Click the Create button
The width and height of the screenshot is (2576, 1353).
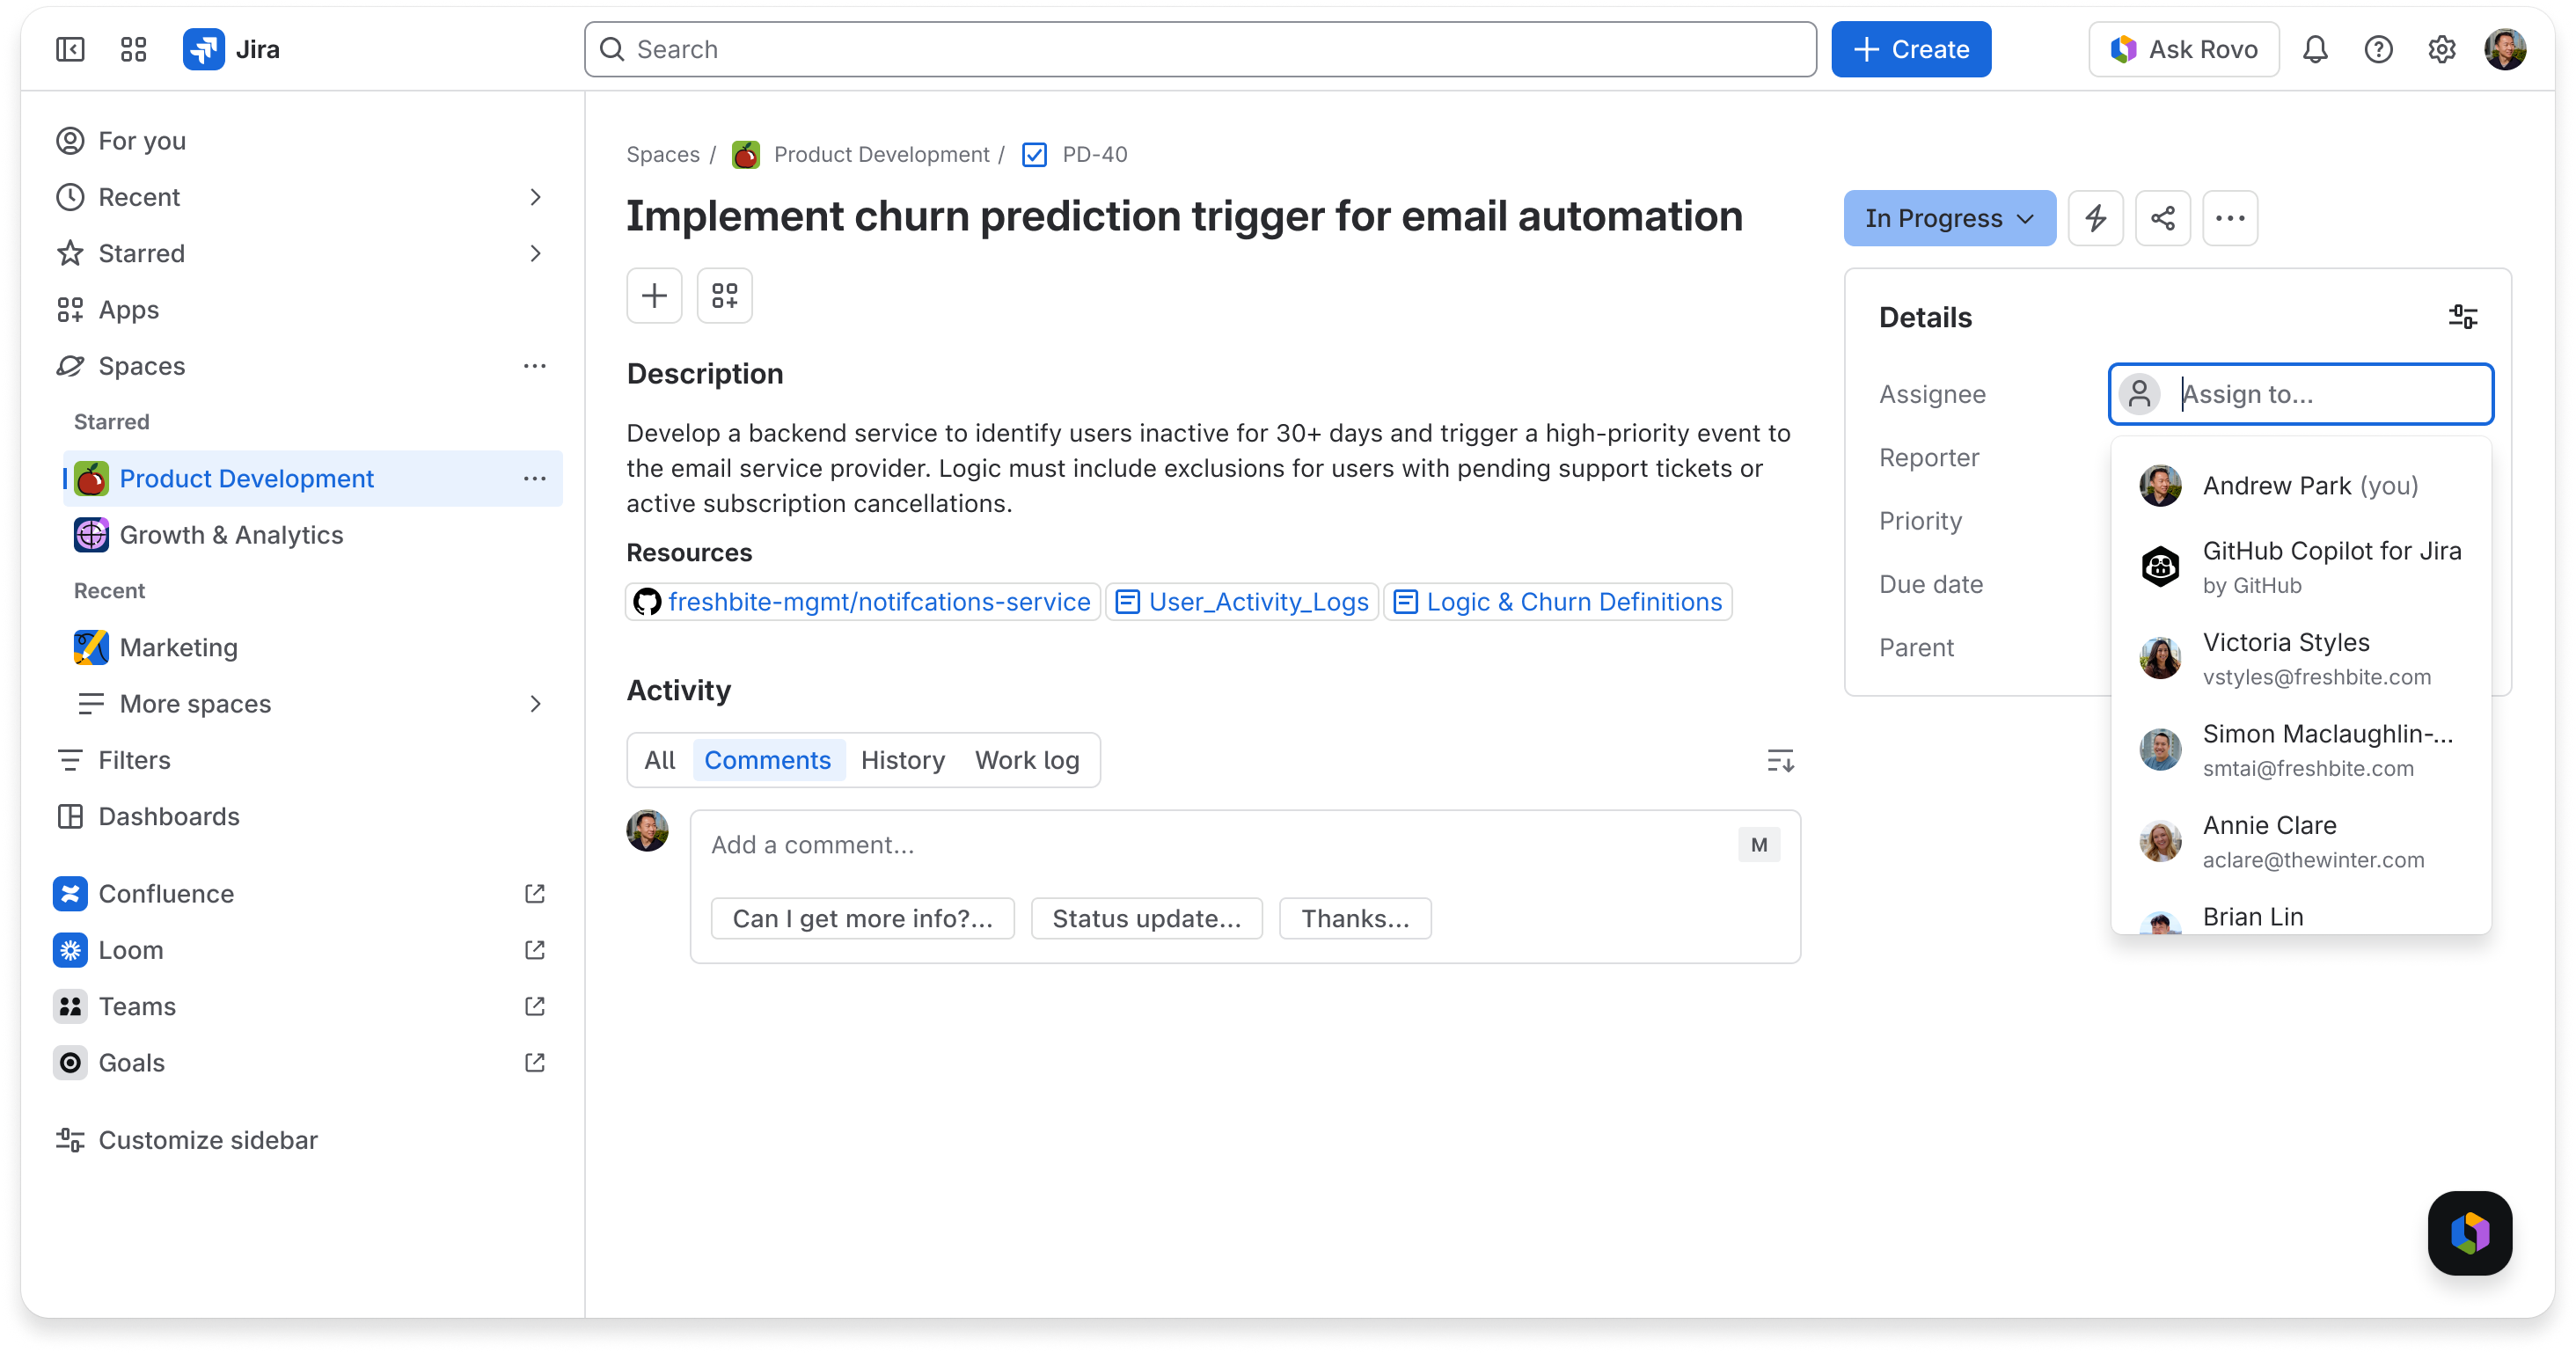[1910, 49]
